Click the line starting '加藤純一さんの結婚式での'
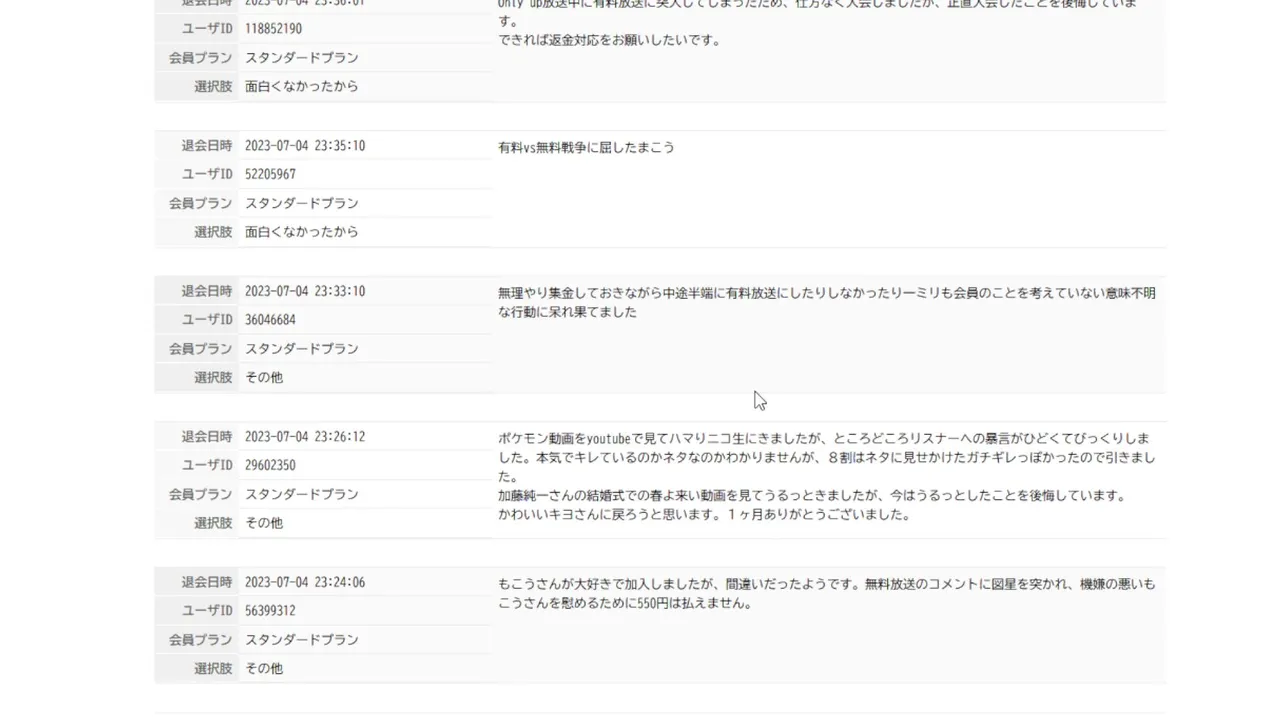The image size is (1280, 720). (x=812, y=496)
